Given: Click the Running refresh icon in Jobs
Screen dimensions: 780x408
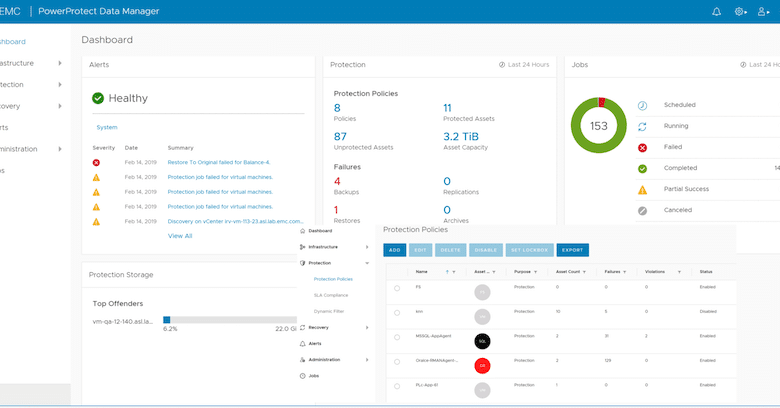Looking at the screenshot, I should [642, 127].
